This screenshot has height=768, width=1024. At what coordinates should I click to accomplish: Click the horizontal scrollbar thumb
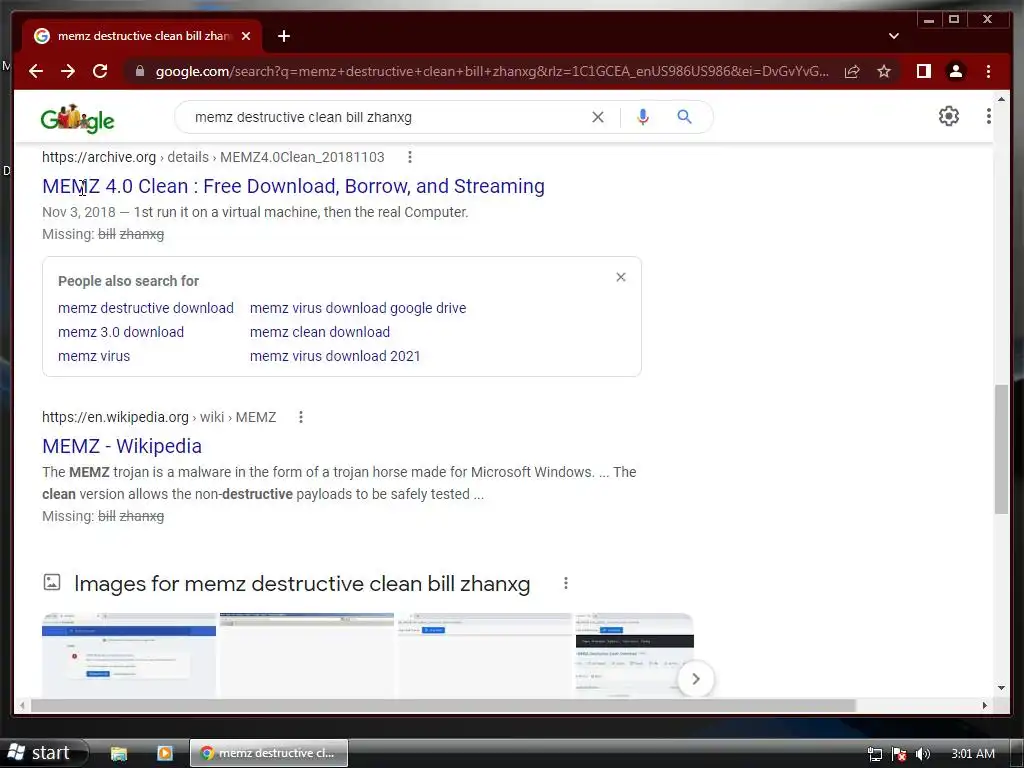click(x=443, y=705)
